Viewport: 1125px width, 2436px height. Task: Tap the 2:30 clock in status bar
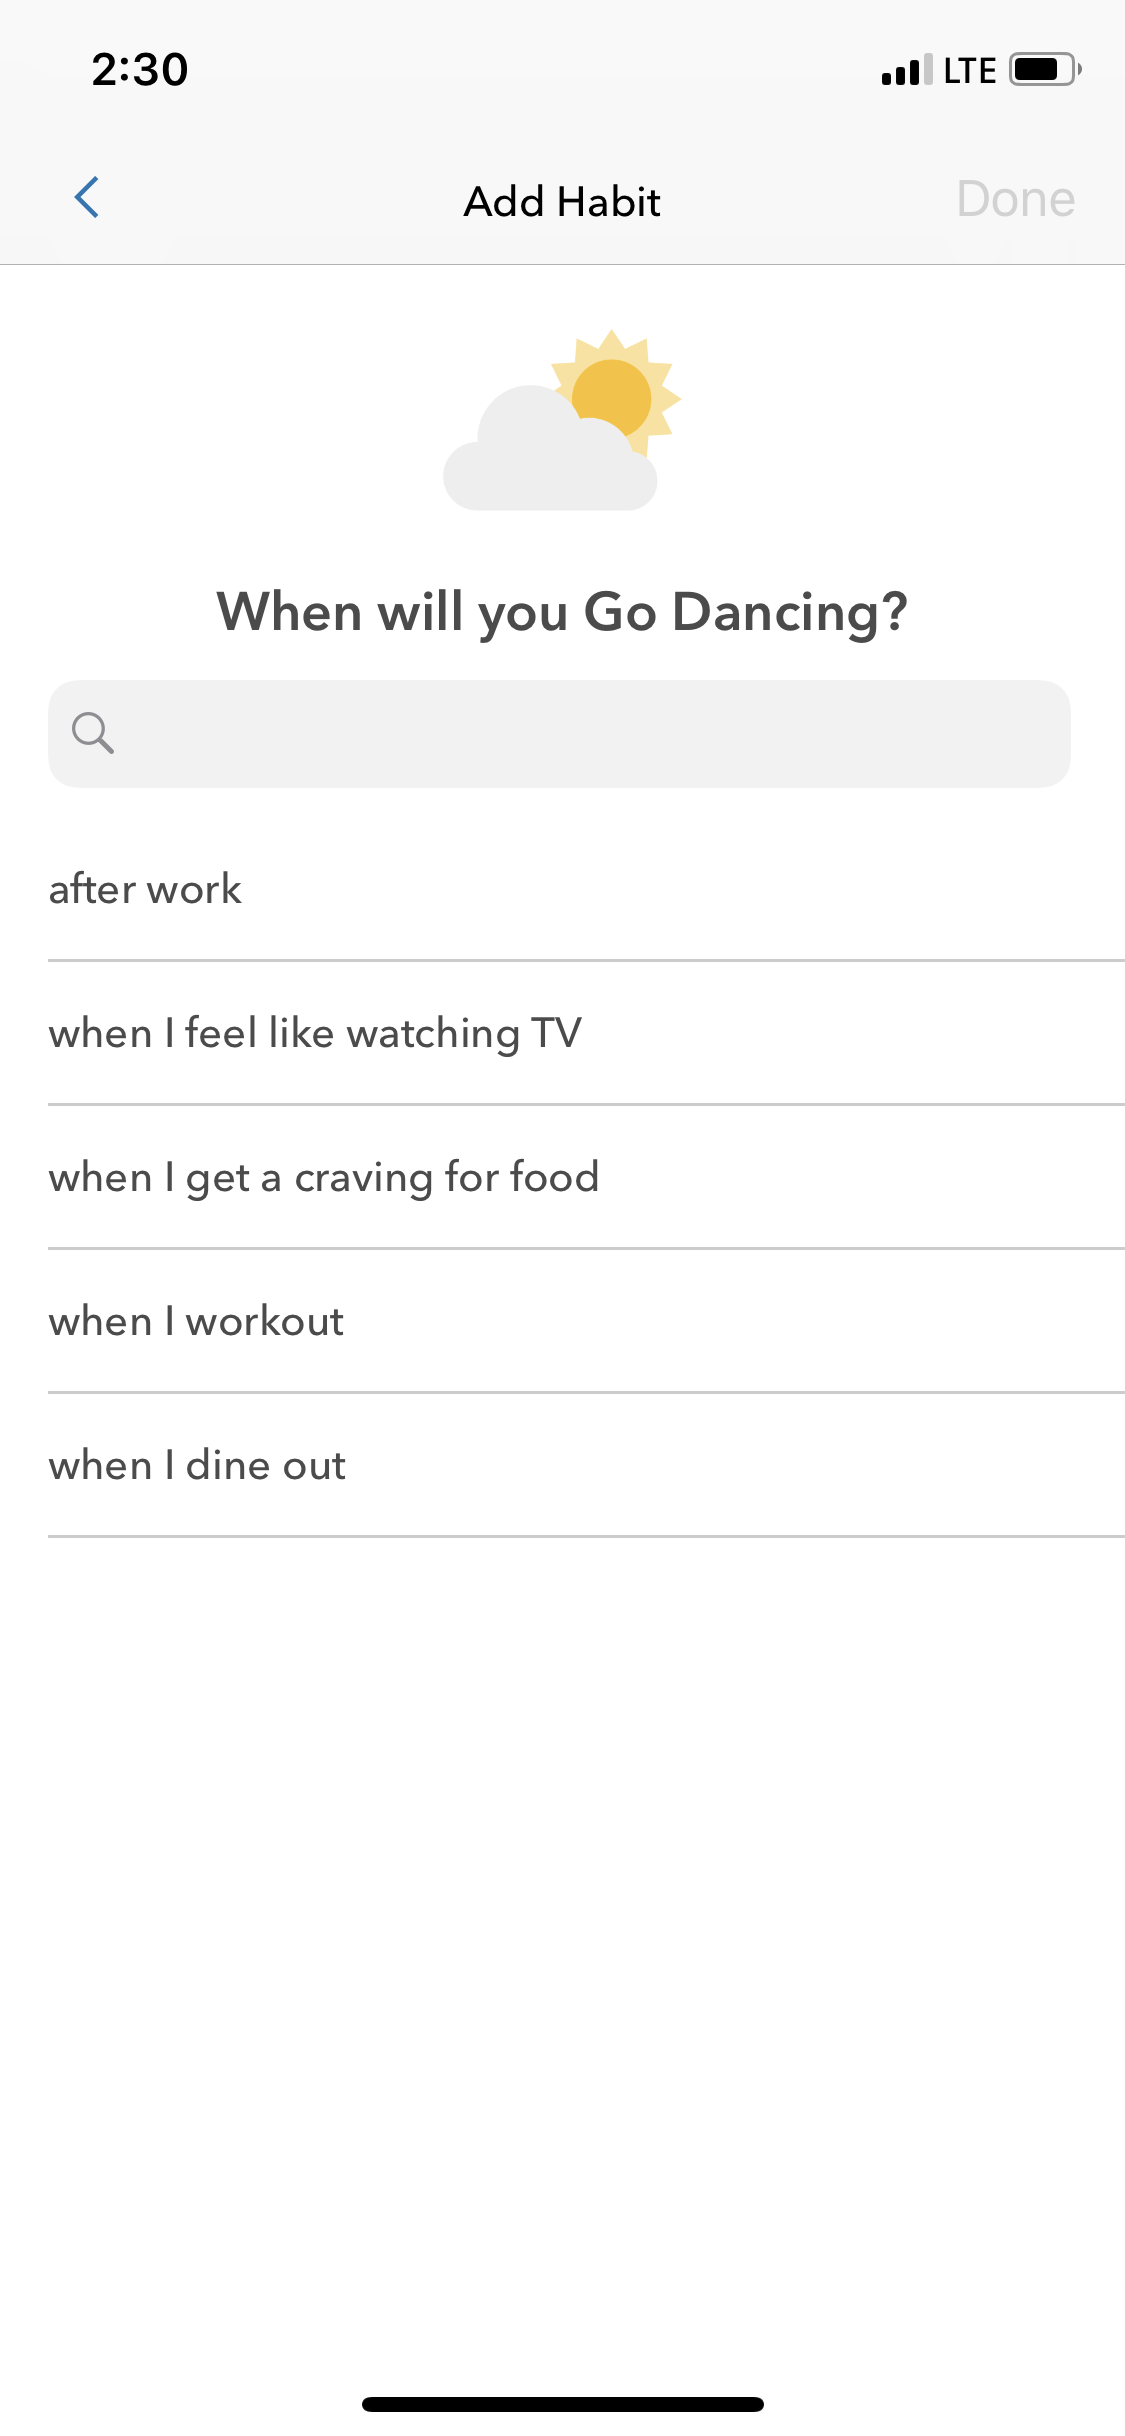[x=140, y=70]
